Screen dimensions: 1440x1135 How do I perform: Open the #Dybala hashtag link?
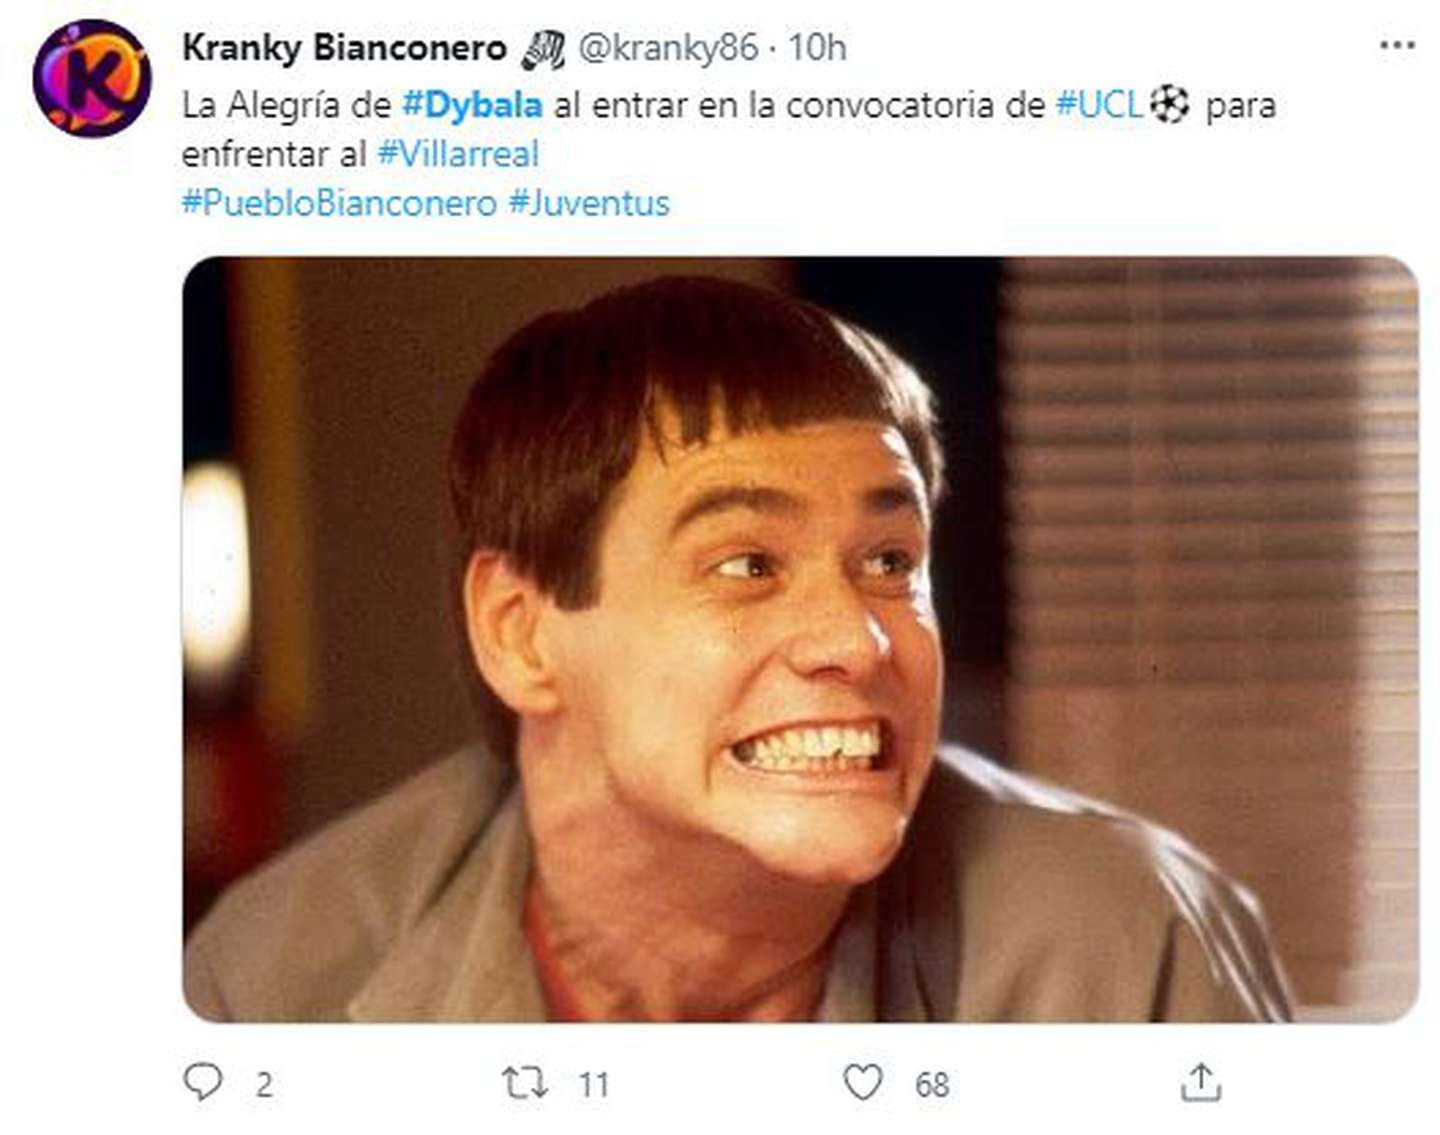point(472,105)
